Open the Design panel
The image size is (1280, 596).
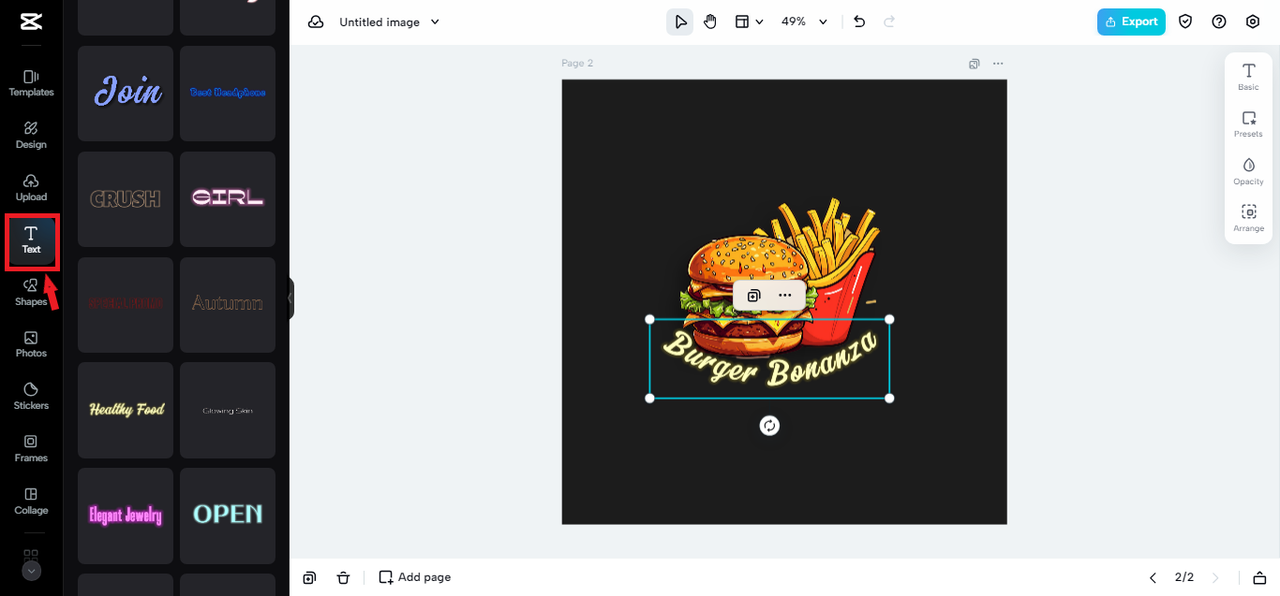tap(31, 135)
